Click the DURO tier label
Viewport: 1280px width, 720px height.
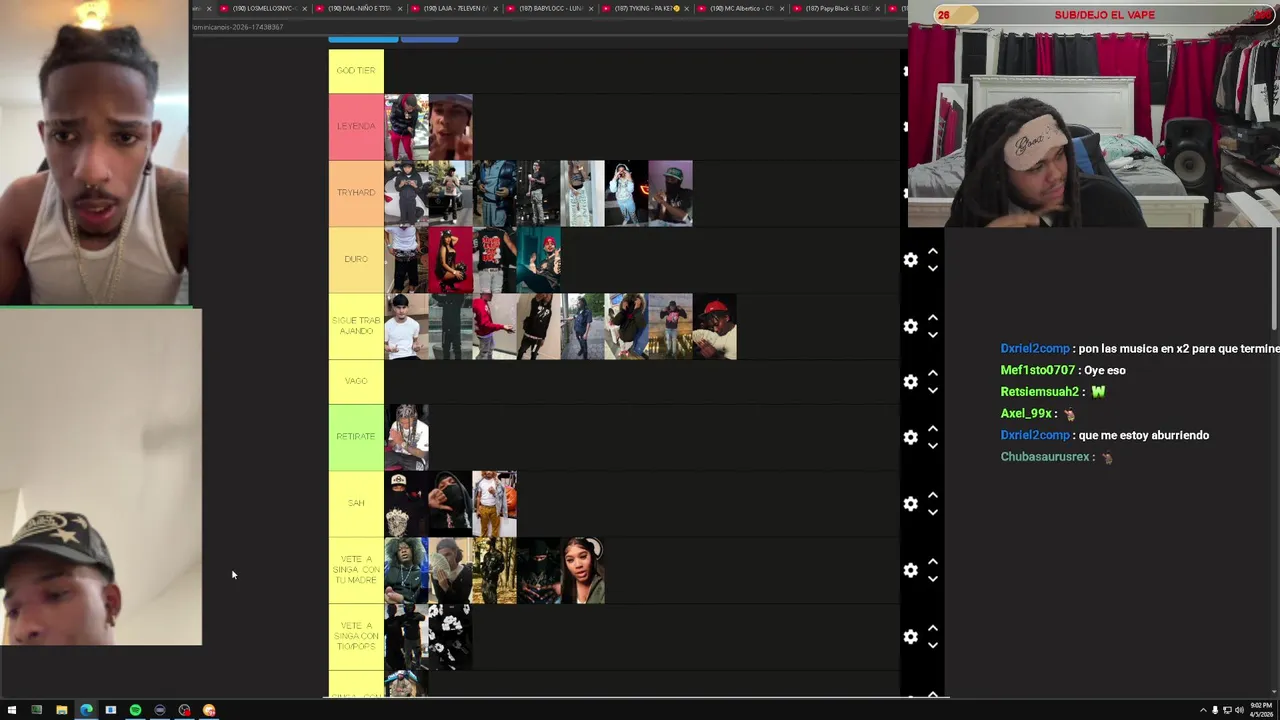[x=356, y=259]
